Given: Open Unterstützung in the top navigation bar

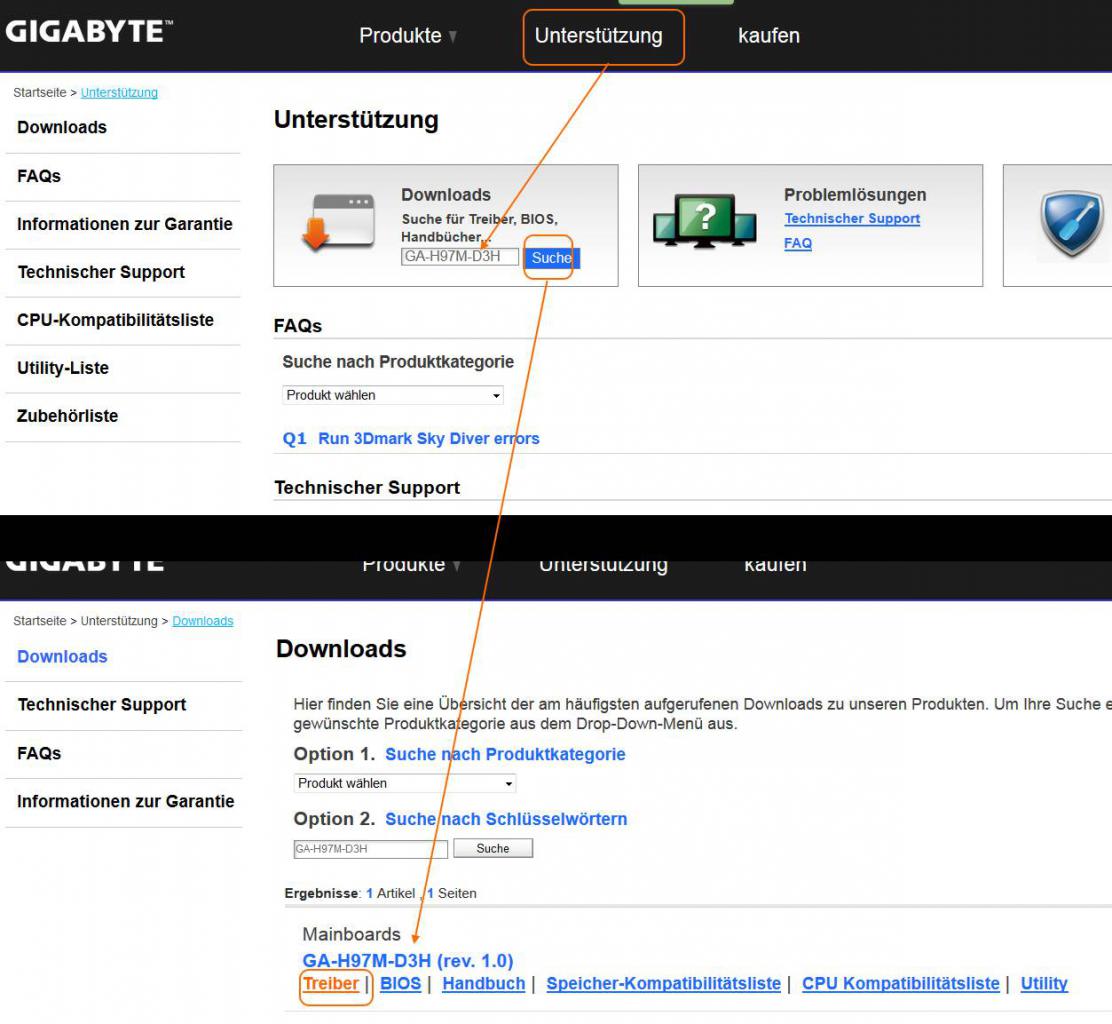Looking at the screenshot, I should [599, 35].
